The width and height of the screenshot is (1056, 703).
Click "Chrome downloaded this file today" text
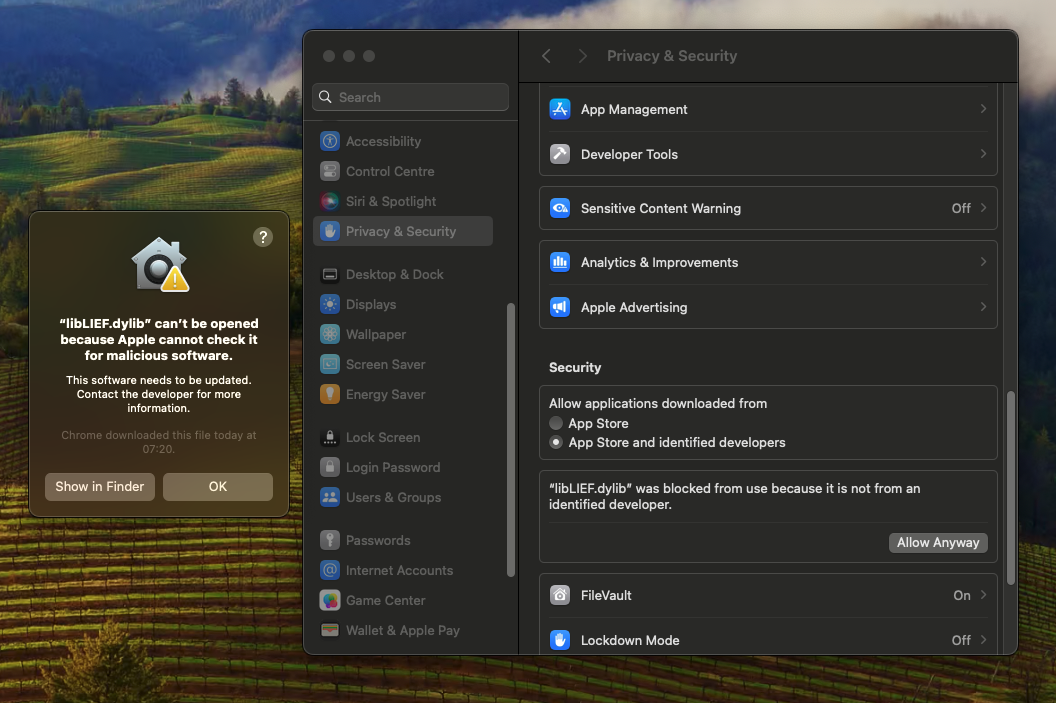(x=159, y=442)
